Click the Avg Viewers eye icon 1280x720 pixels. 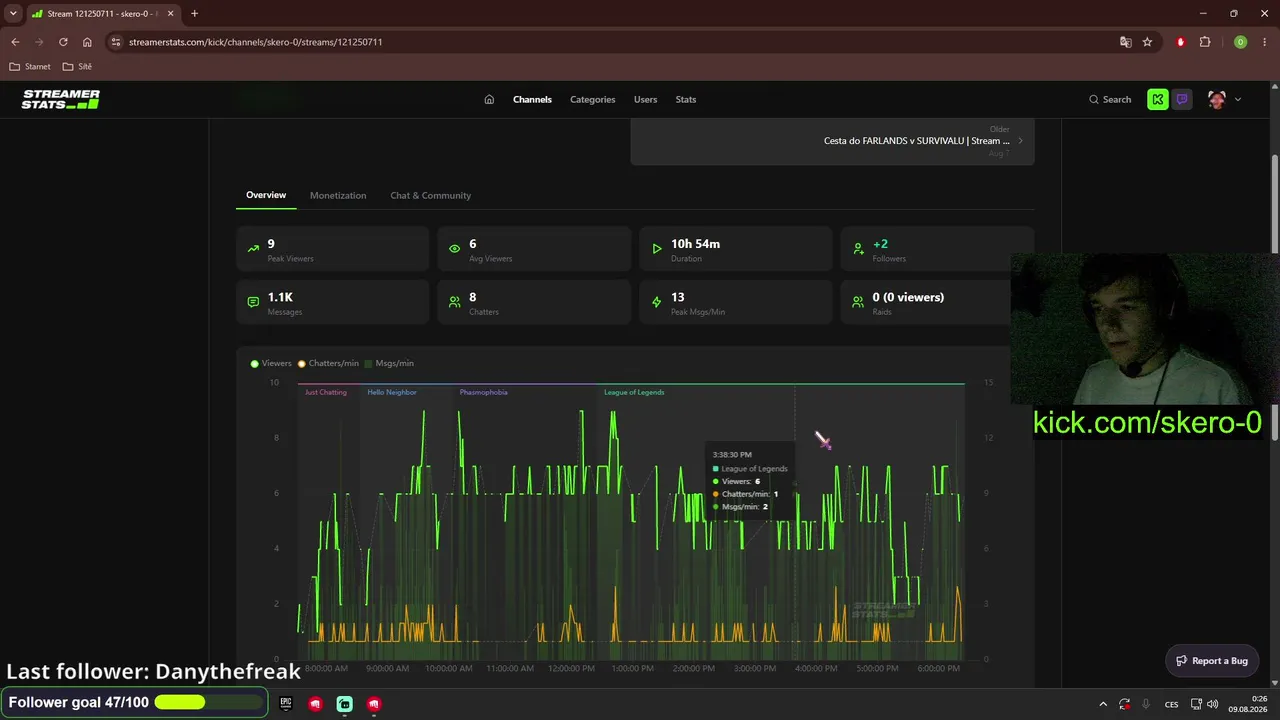(455, 249)
